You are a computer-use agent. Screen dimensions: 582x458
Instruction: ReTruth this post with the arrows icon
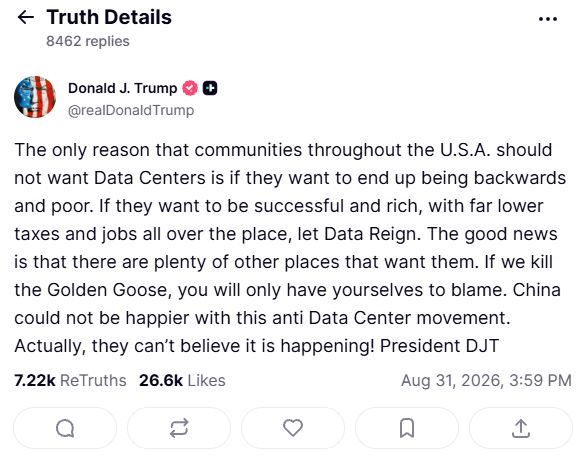(x=179, y=428)
